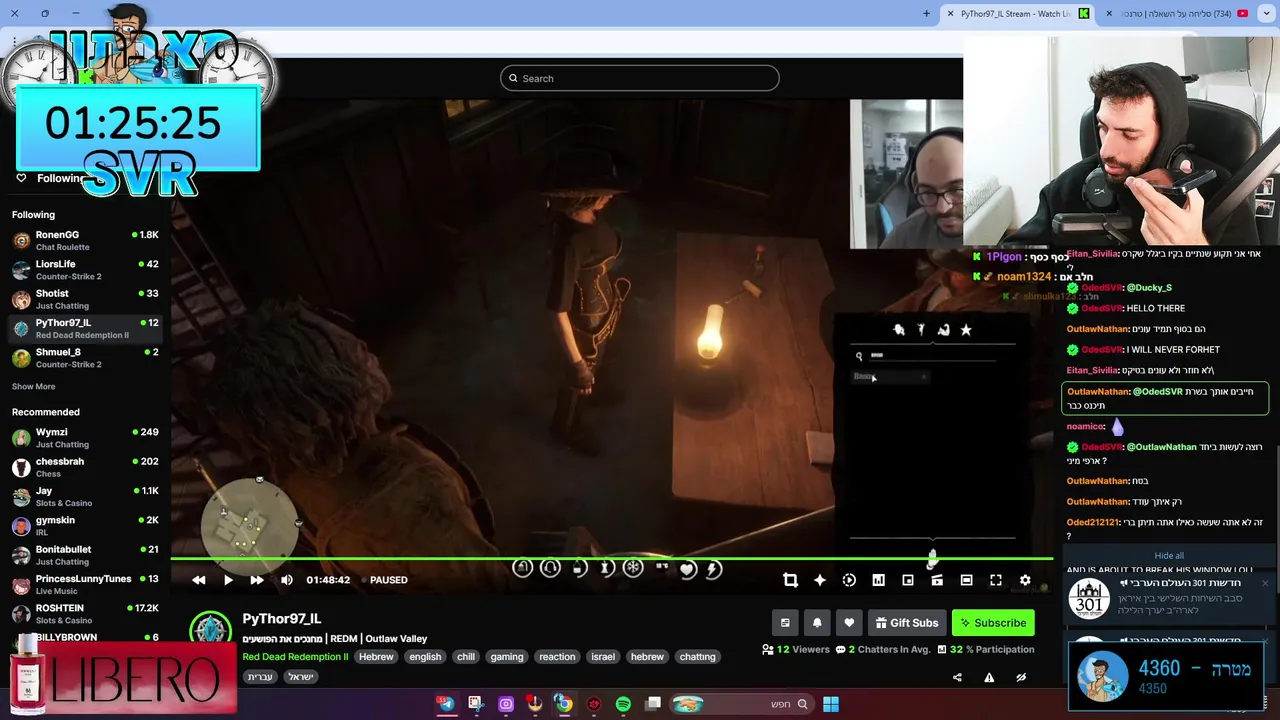Select the english tag chip
The height and width of the screenshot is (720, 1280).
click(x=425, y=657)
